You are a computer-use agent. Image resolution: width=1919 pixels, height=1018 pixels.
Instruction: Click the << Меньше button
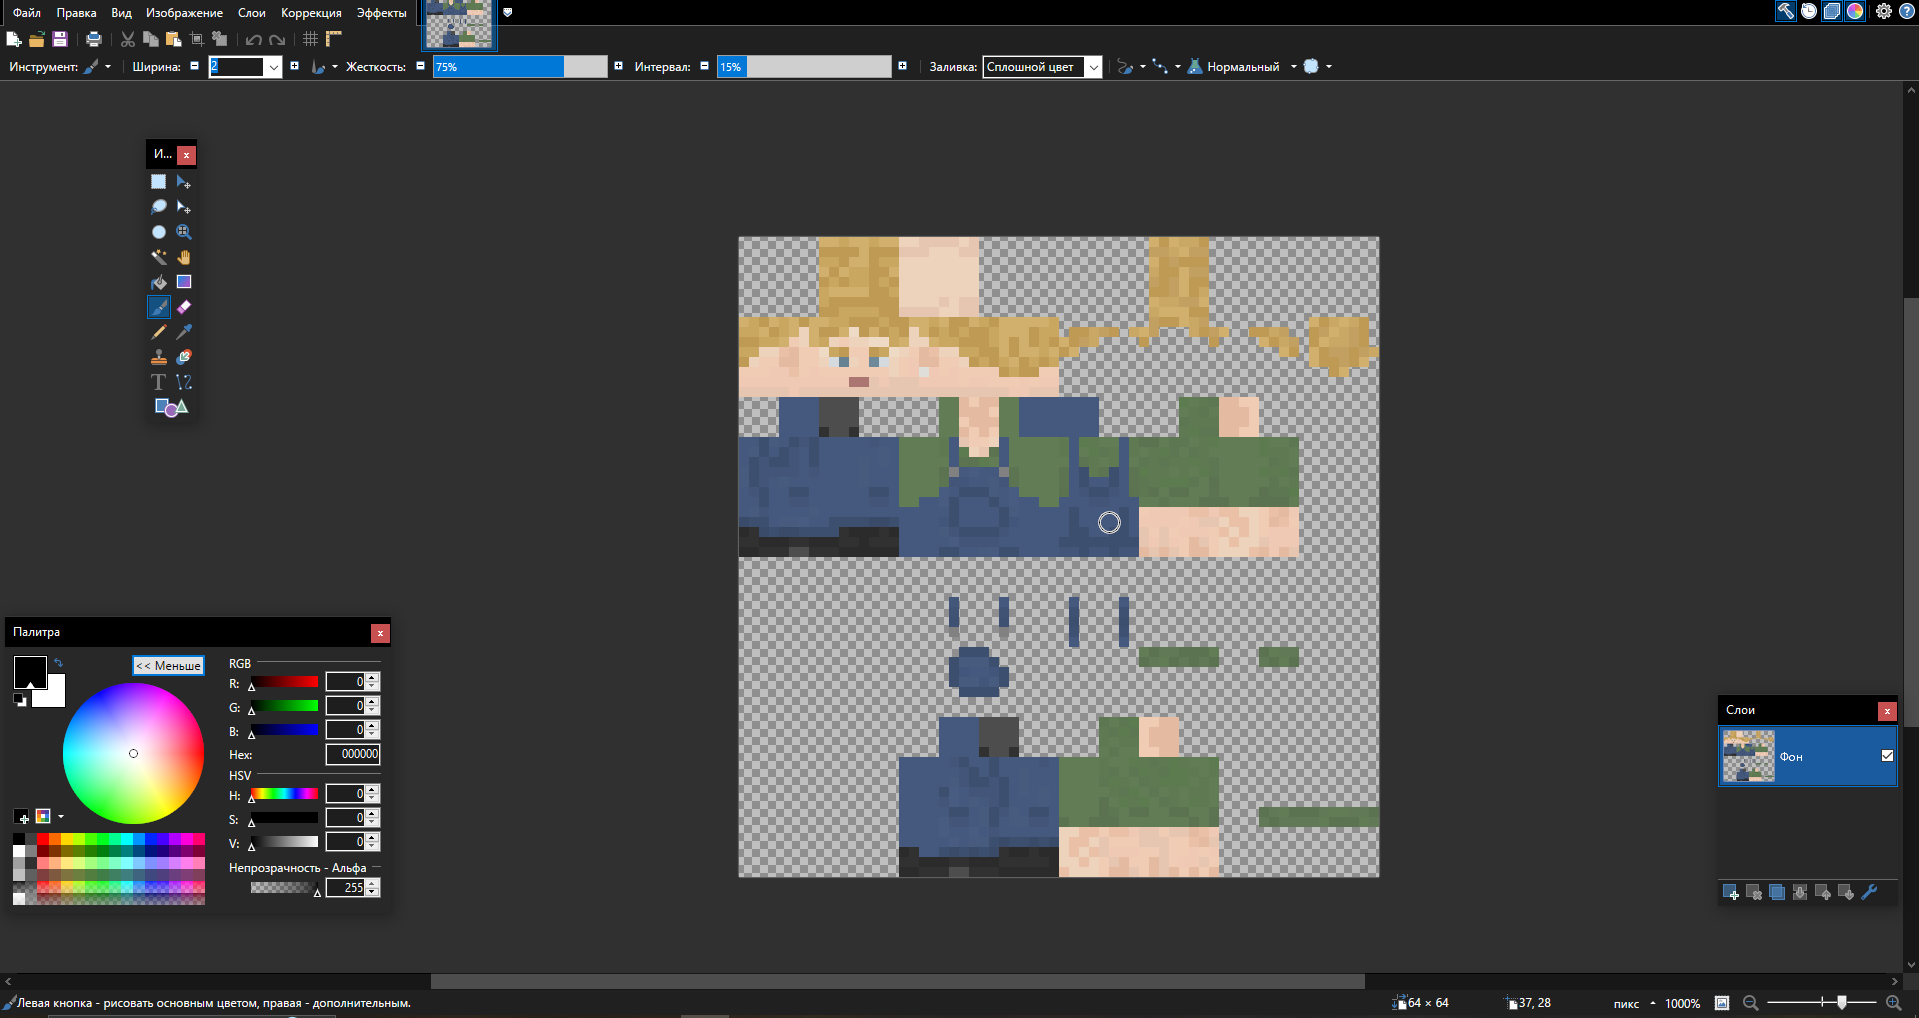point(168,666)
